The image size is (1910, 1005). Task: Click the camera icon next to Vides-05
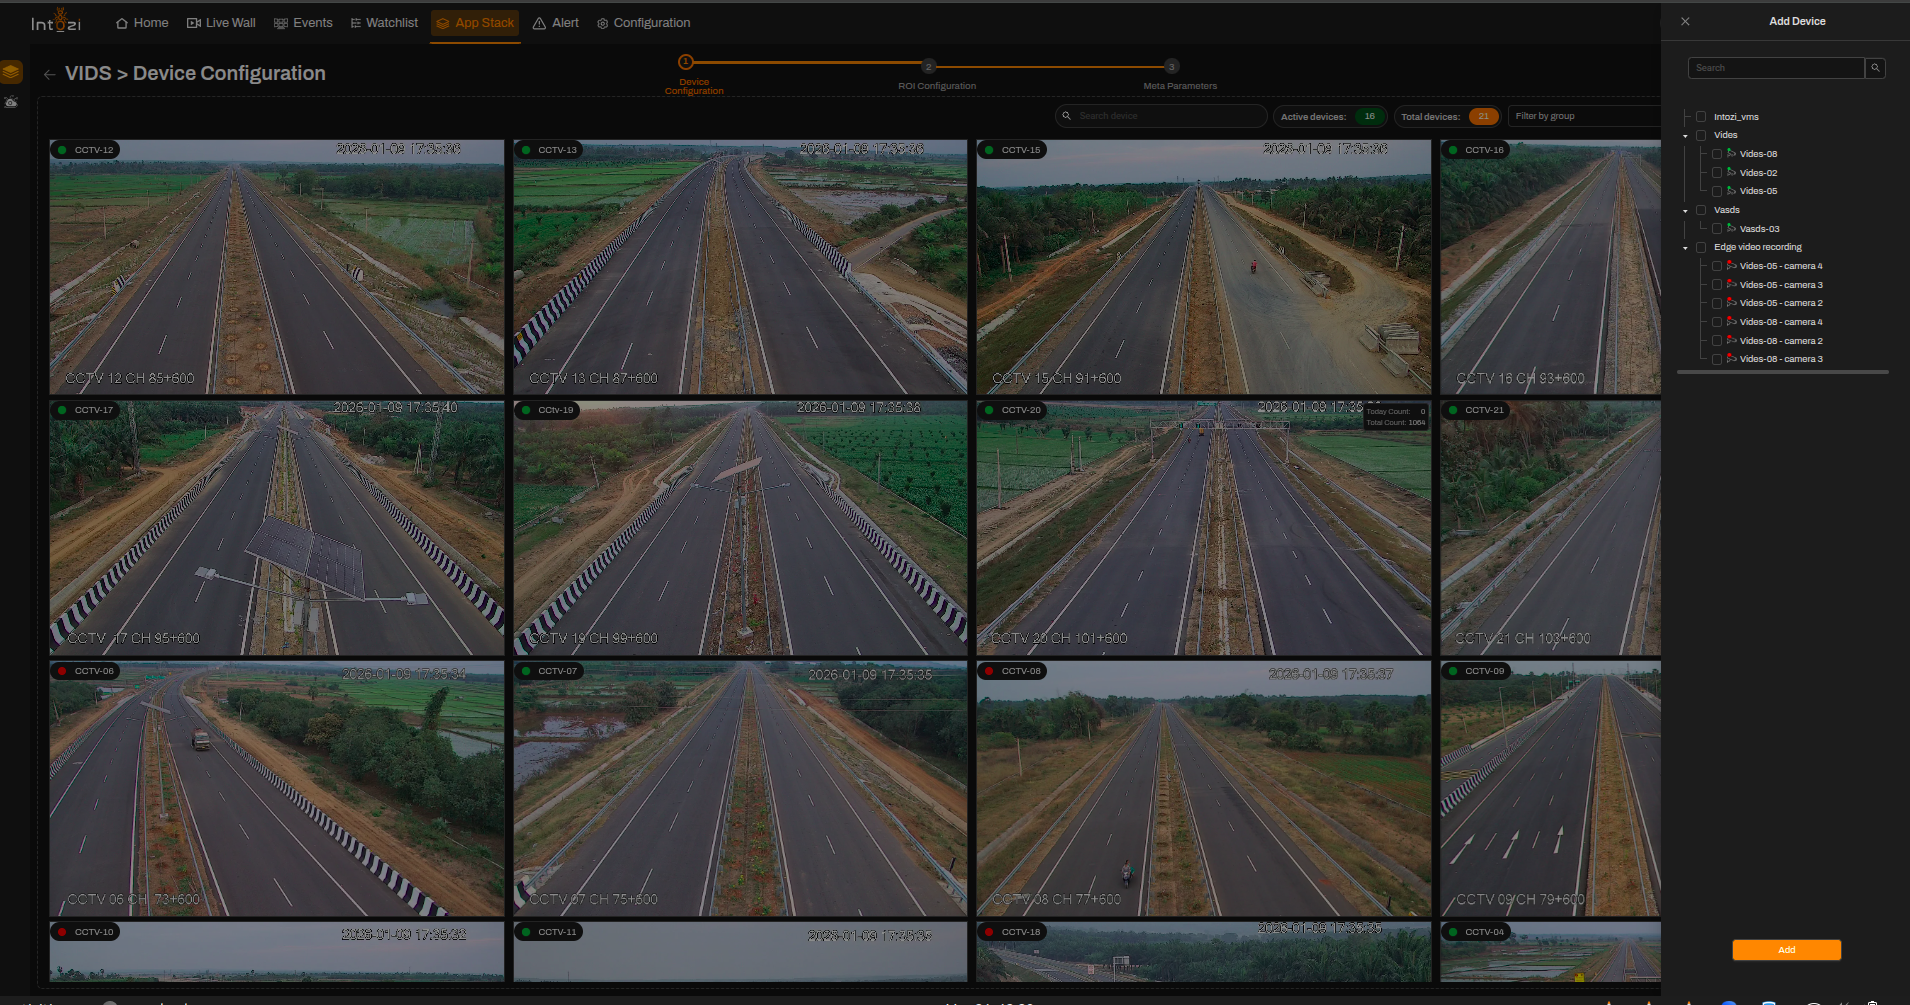coord(1731,191)
